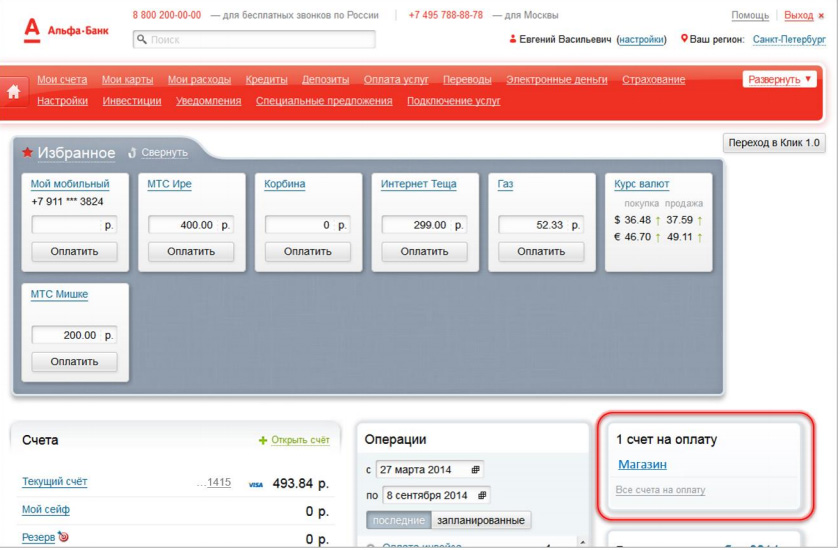Open Настройки menu item in red bar
This screenshot has width=840, height=550.
coord(62,101)
